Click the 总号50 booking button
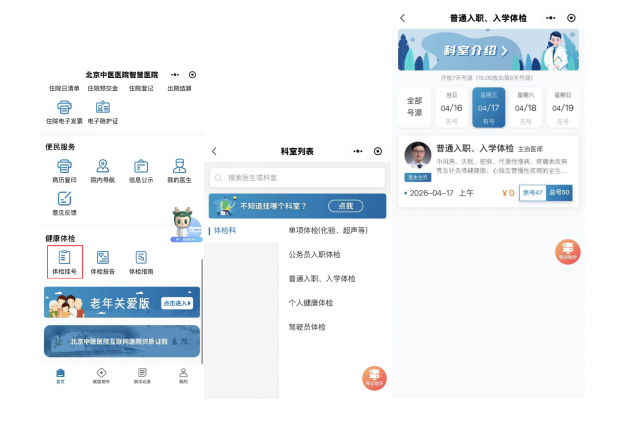Screen dimensions: 617x423 pyautogui.click(x=559, y=192)
